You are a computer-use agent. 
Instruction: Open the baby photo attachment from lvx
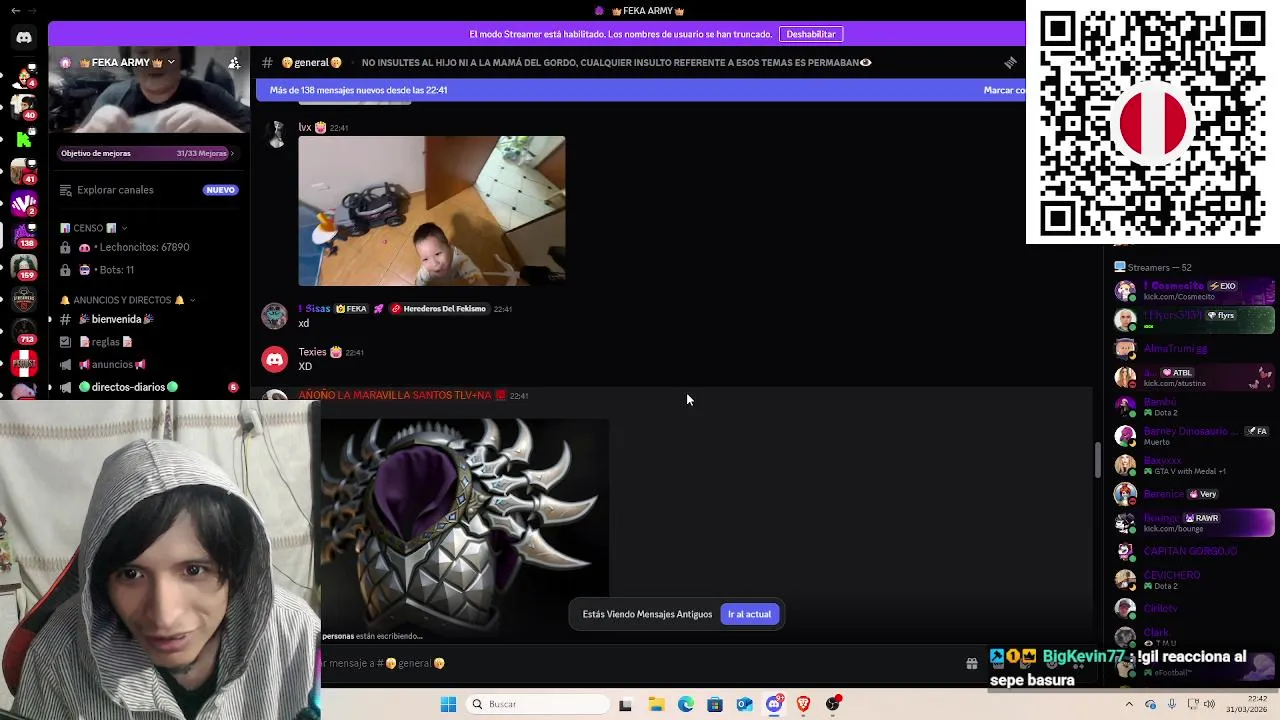tap(432, 211)
